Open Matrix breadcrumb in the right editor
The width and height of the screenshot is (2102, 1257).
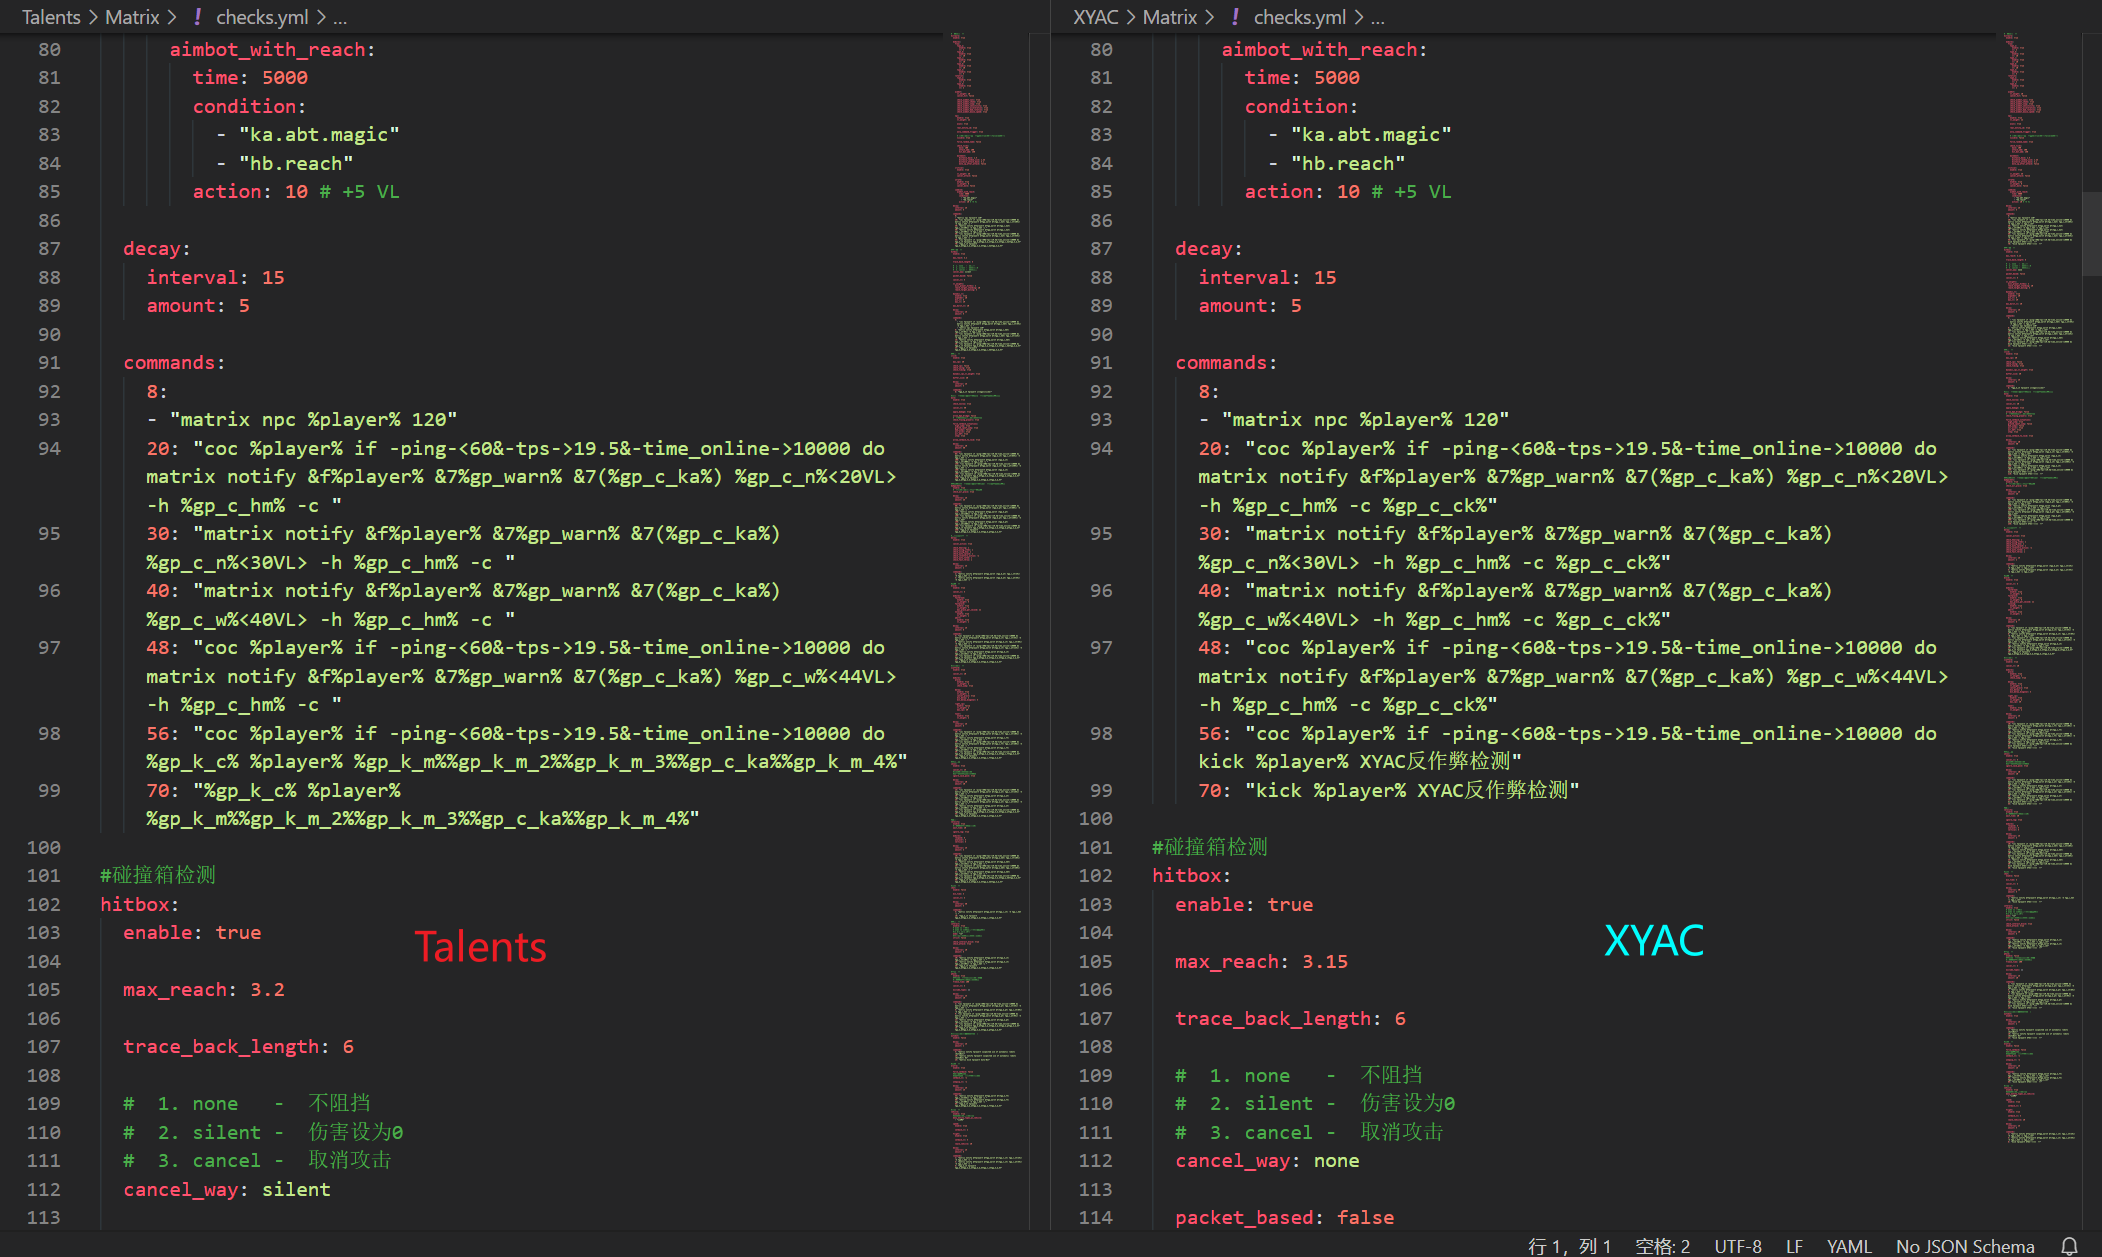(x=1169, y=17)
